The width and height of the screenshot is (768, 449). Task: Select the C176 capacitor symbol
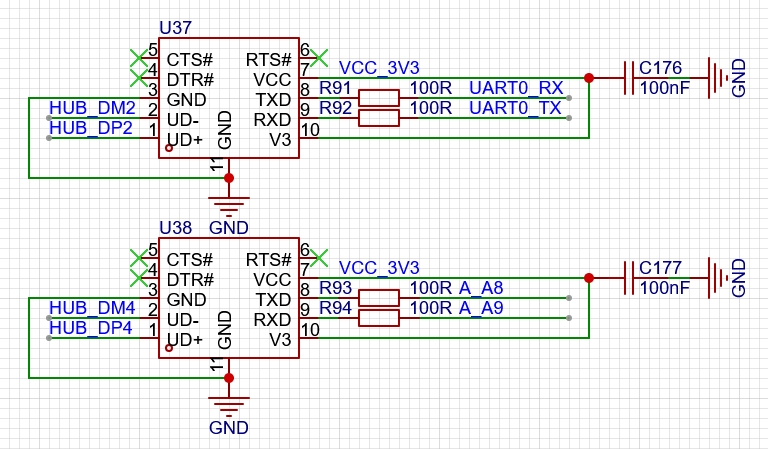point(630,77)
